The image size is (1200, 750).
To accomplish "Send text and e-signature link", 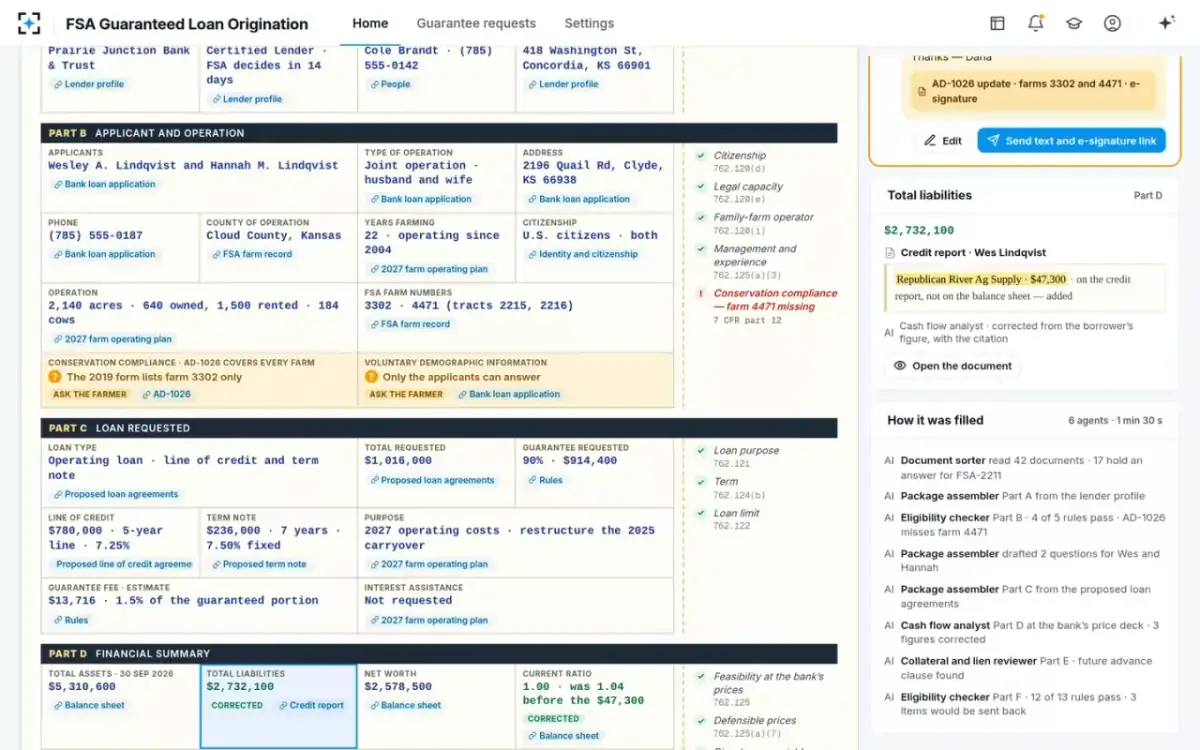I will pyautogui.click(x=1071, y=141).
